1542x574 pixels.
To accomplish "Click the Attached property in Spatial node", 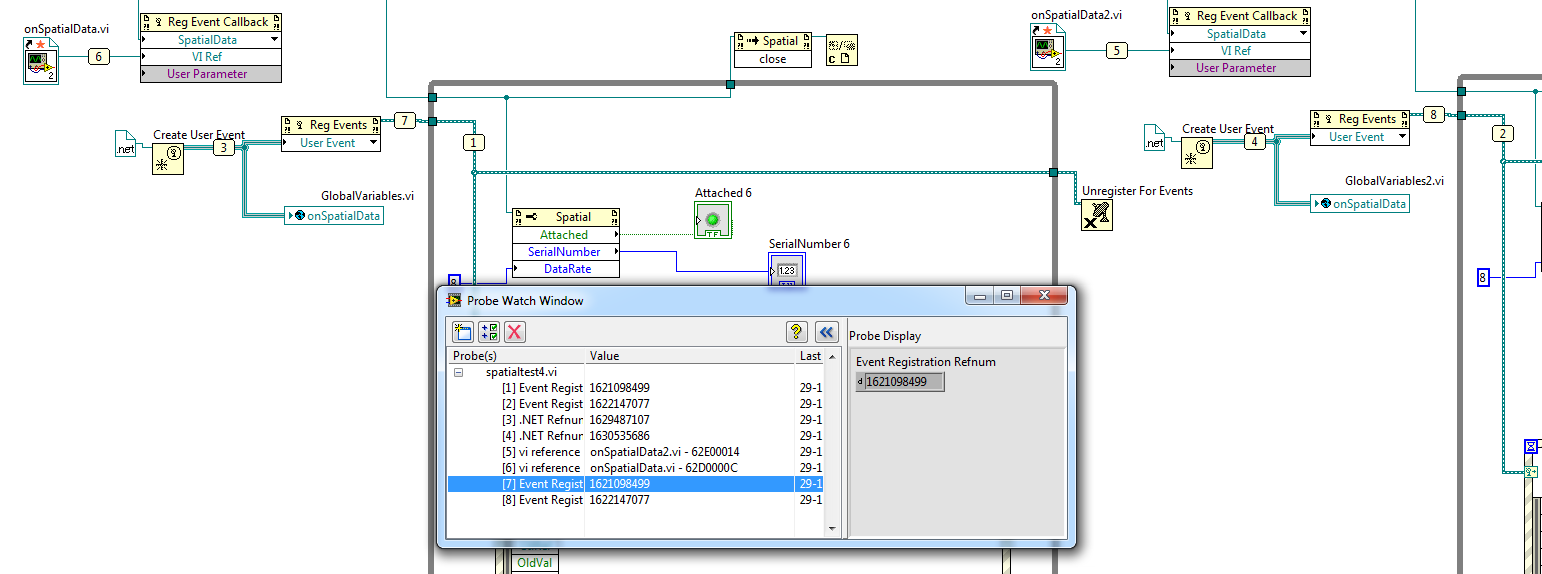I will tap(564, 235).
